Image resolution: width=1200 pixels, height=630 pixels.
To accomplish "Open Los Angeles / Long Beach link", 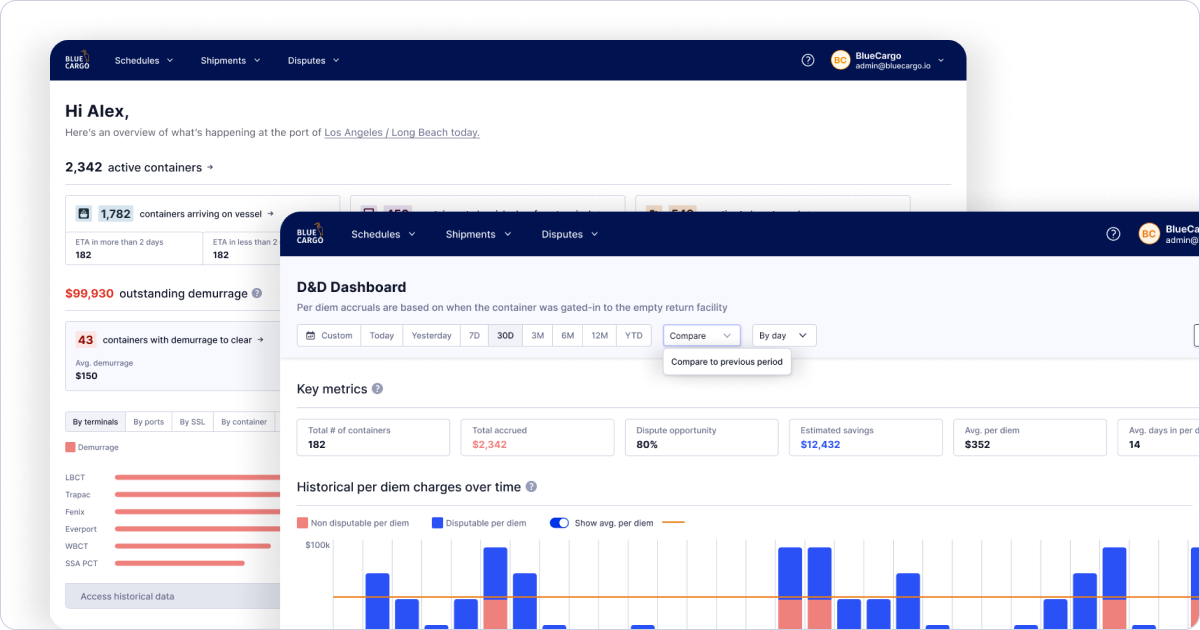I will pyautogui.click(x=402, y=132).
